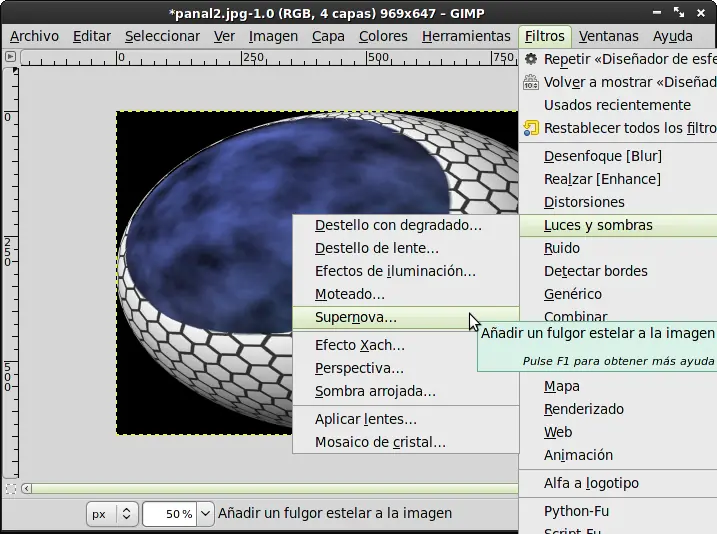This screenshot has width=717, height=534.
Task: Expand the Web filters submenu
Action: click(618, 432)
